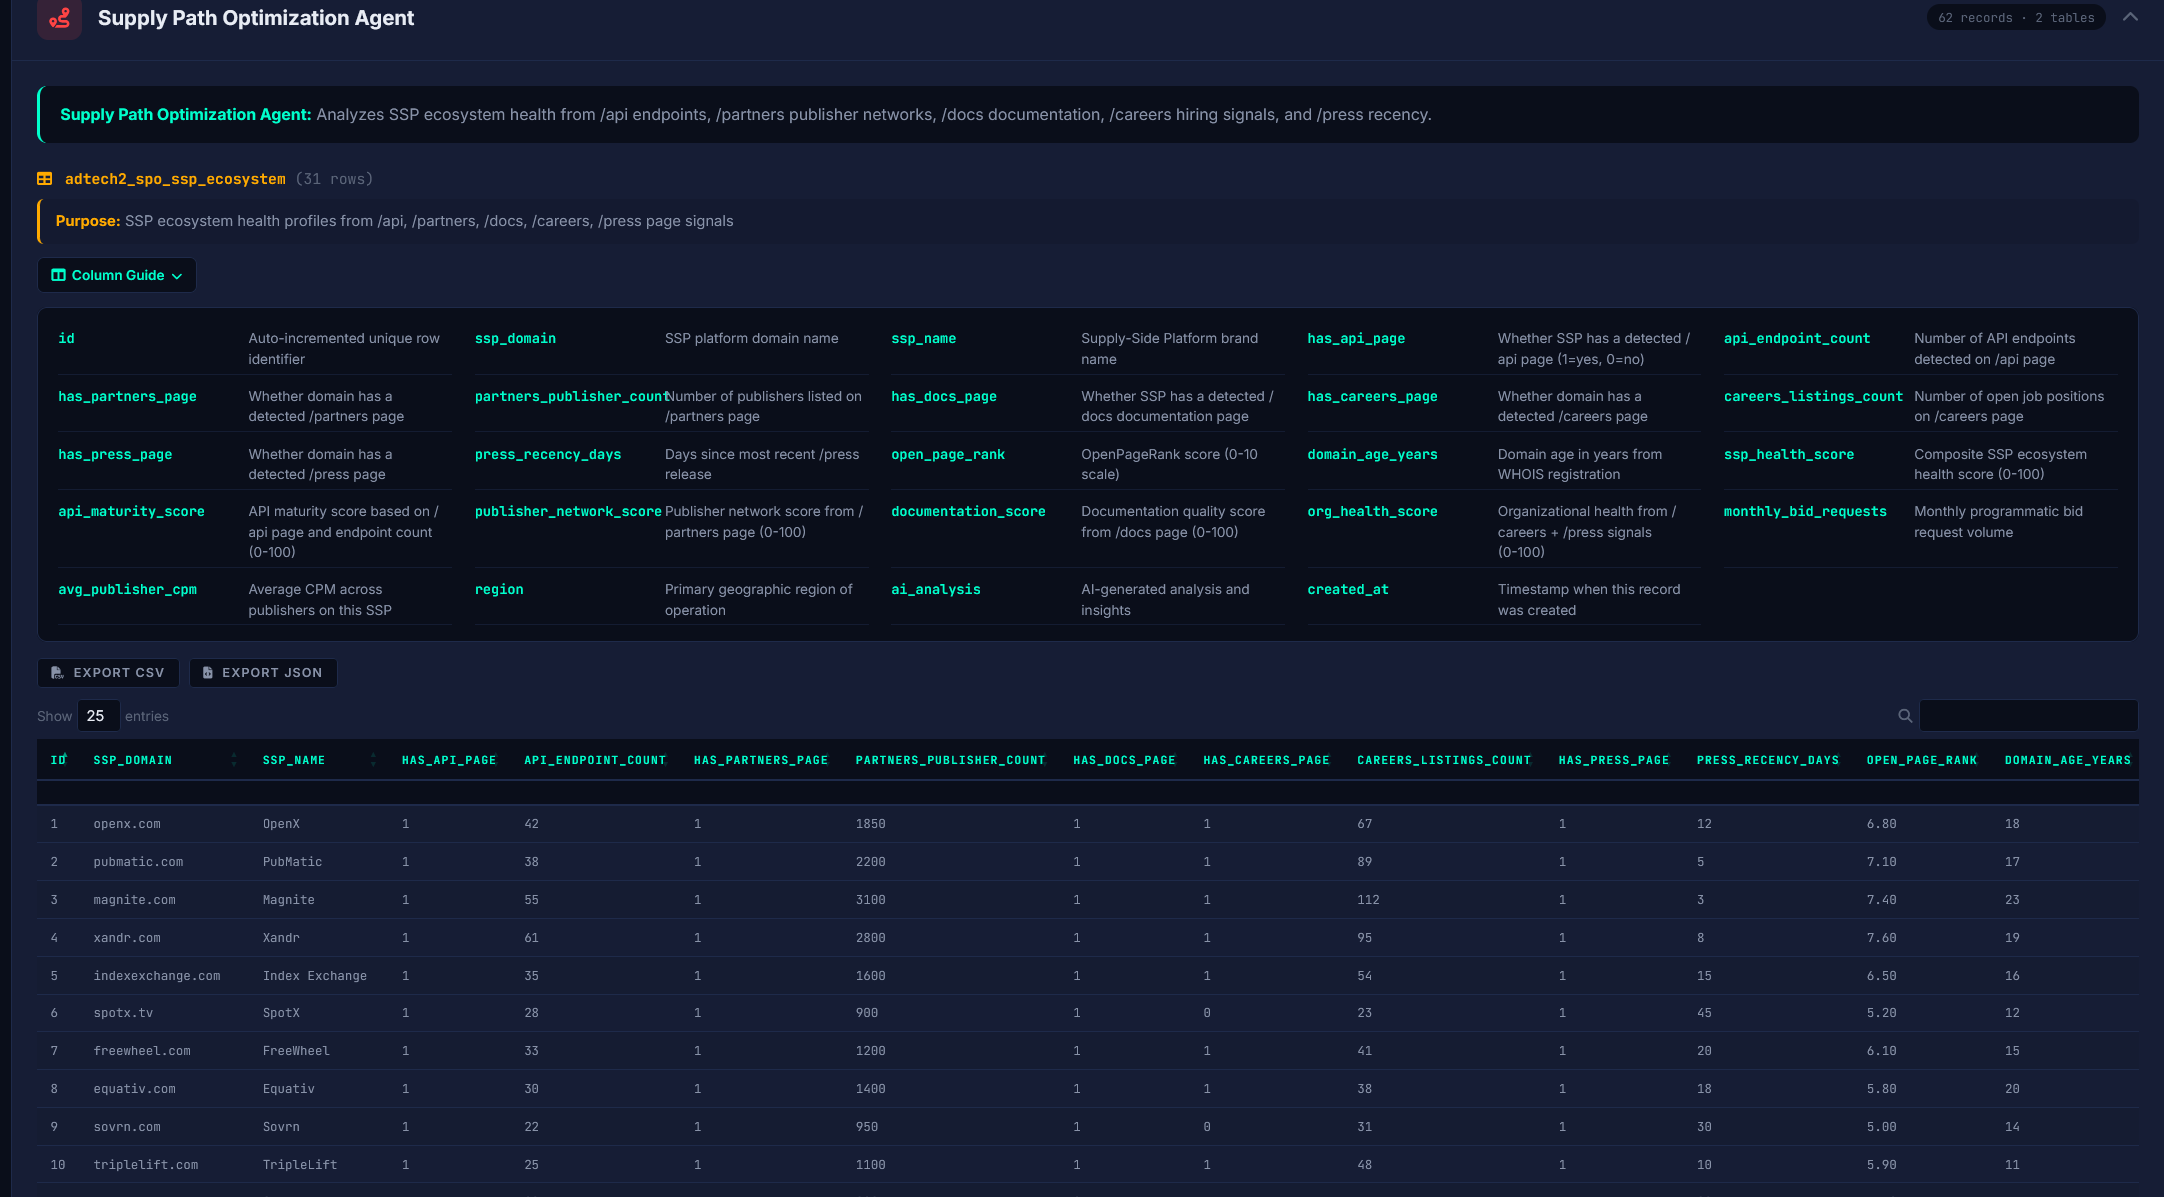This screenshot has width=2164, height=1197.
Task: Click the magnite.com domain cell
Action: (x=134, y=900)
